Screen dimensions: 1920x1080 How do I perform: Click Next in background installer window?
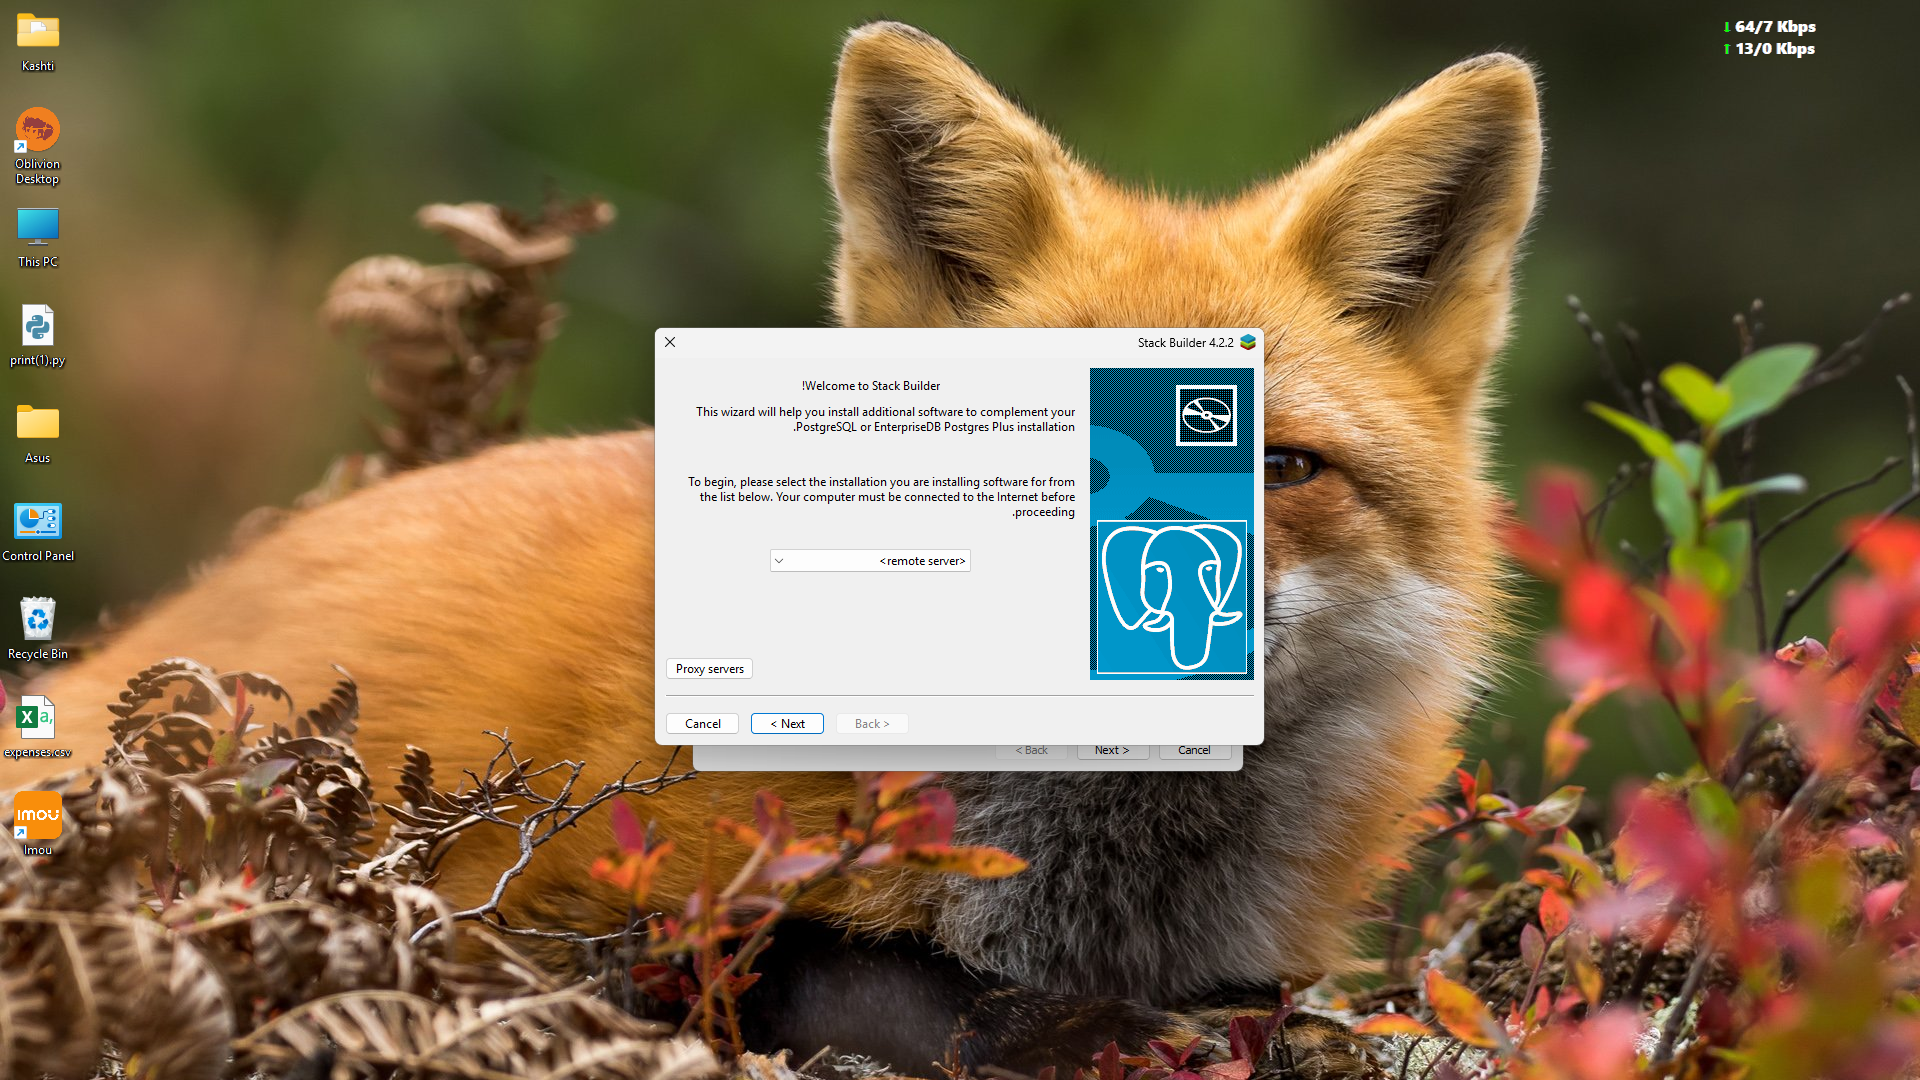(1111, 751)
